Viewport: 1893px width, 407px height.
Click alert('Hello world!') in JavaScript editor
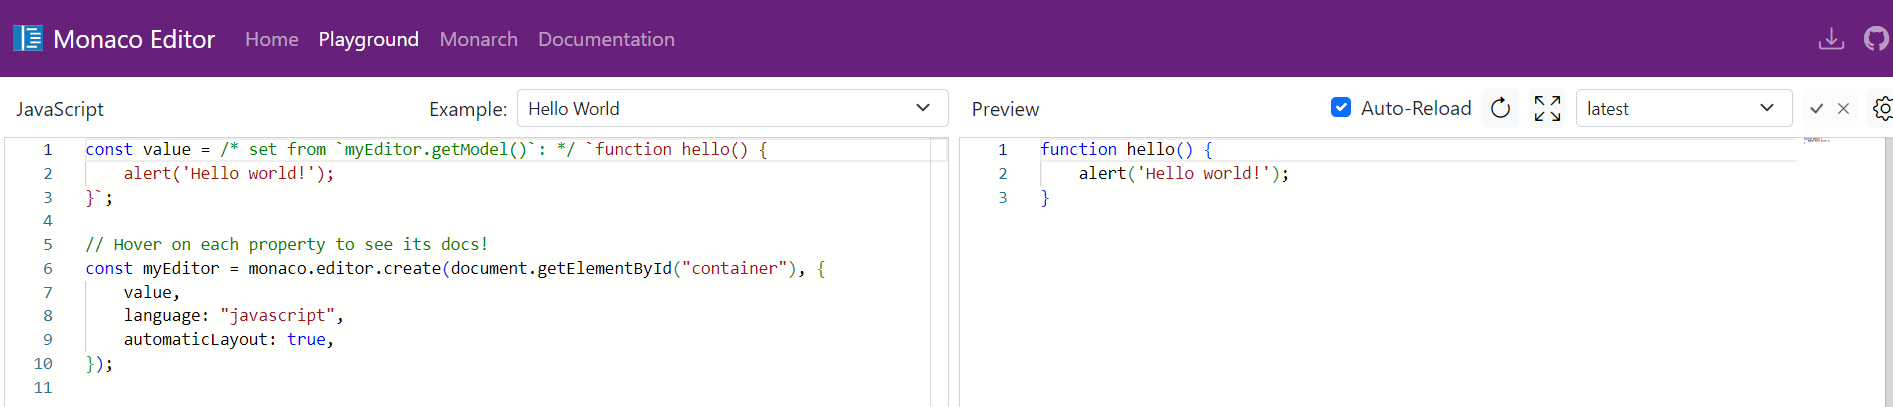point(224,173)
